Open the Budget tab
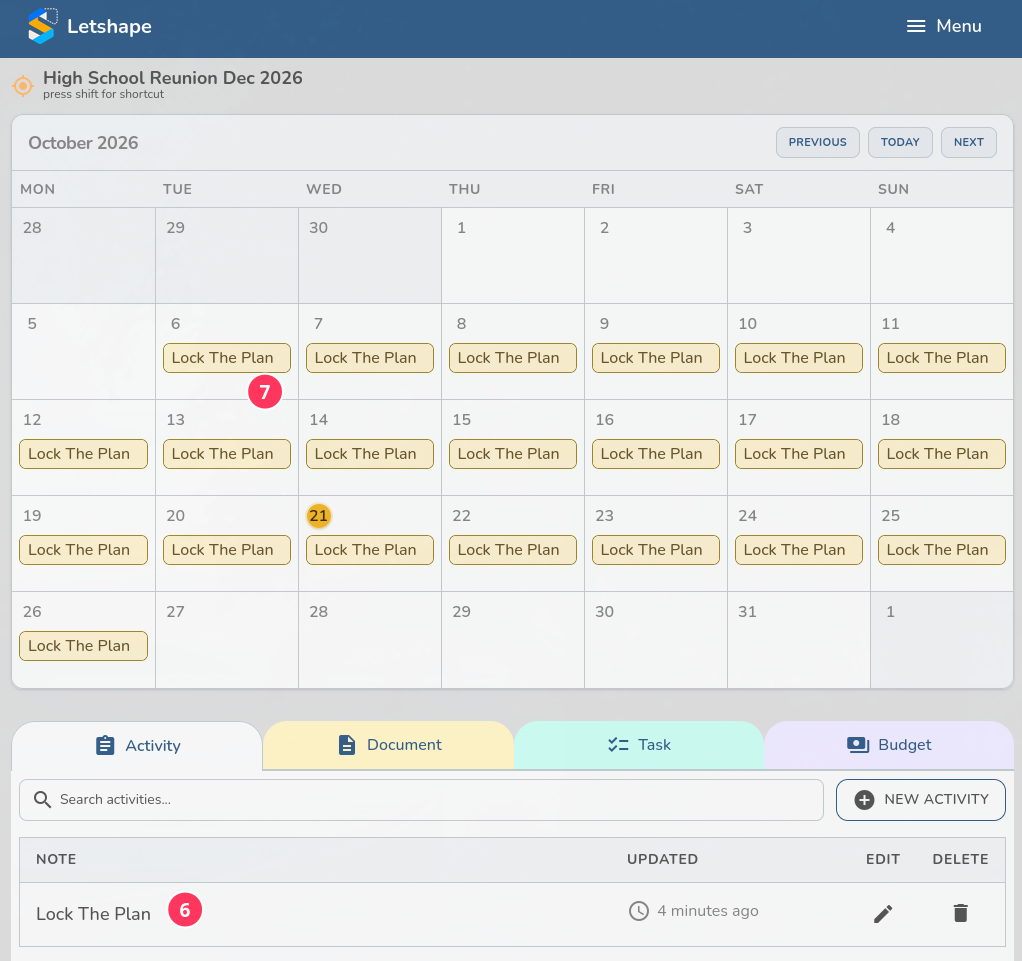 point(889,745)
